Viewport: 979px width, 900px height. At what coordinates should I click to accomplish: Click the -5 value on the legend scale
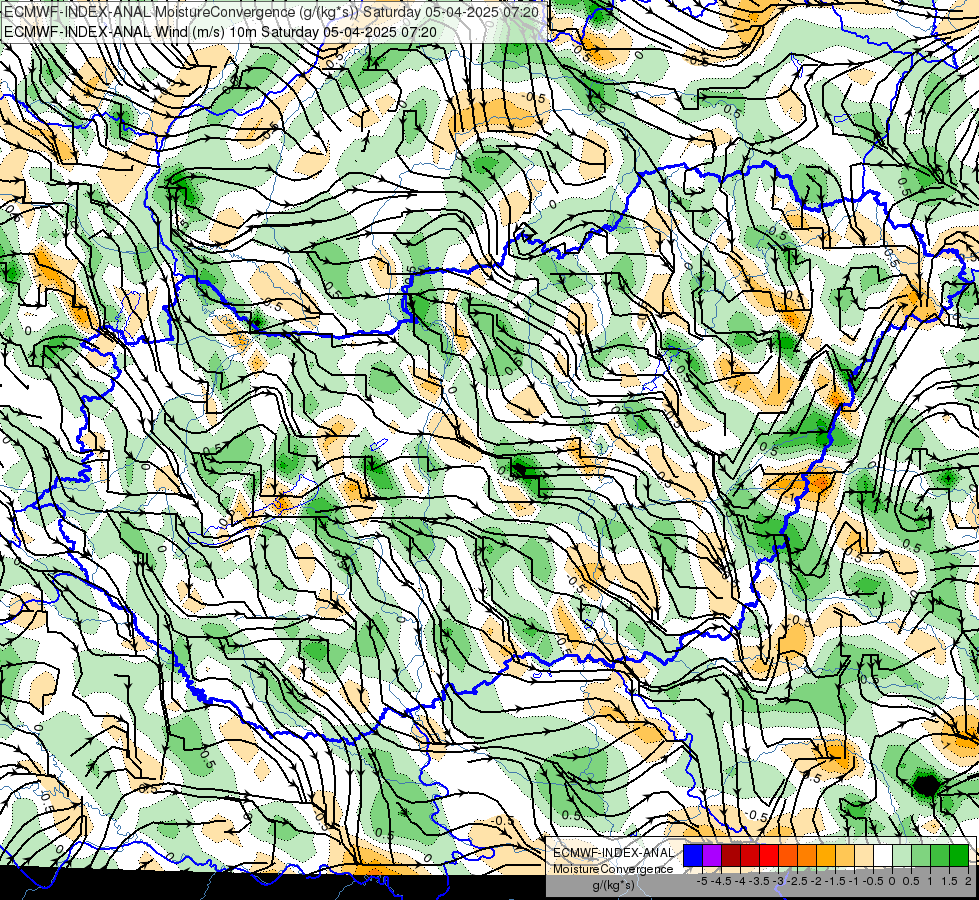pyautogui.click(x=702, y=881)
